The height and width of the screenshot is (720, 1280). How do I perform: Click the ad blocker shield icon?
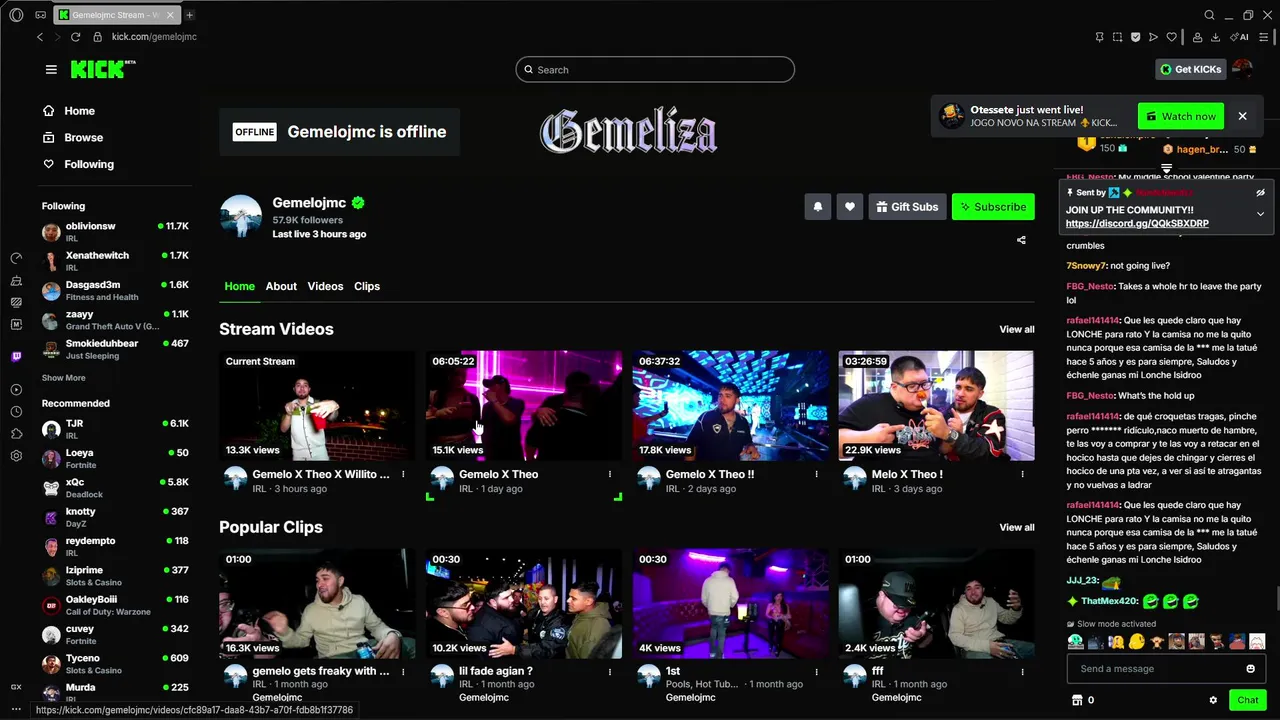click(x=1135, y=37)
